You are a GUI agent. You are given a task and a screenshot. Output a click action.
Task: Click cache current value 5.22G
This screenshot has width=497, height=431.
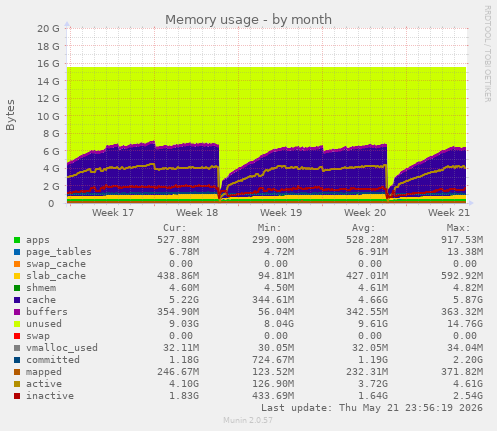click(x=184, y=300)
